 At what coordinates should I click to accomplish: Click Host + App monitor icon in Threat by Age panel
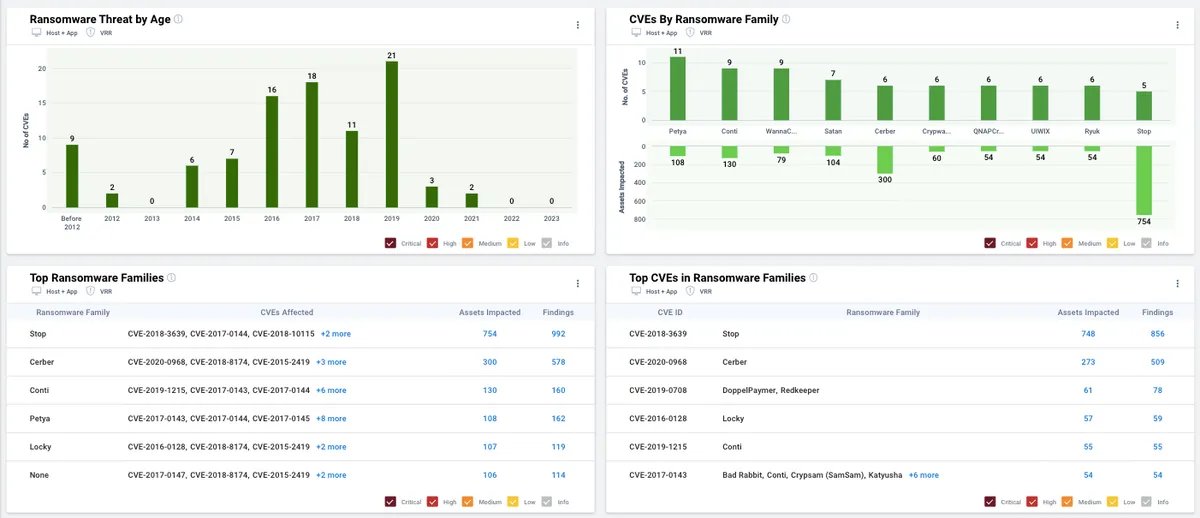click(x=36, y=33)
